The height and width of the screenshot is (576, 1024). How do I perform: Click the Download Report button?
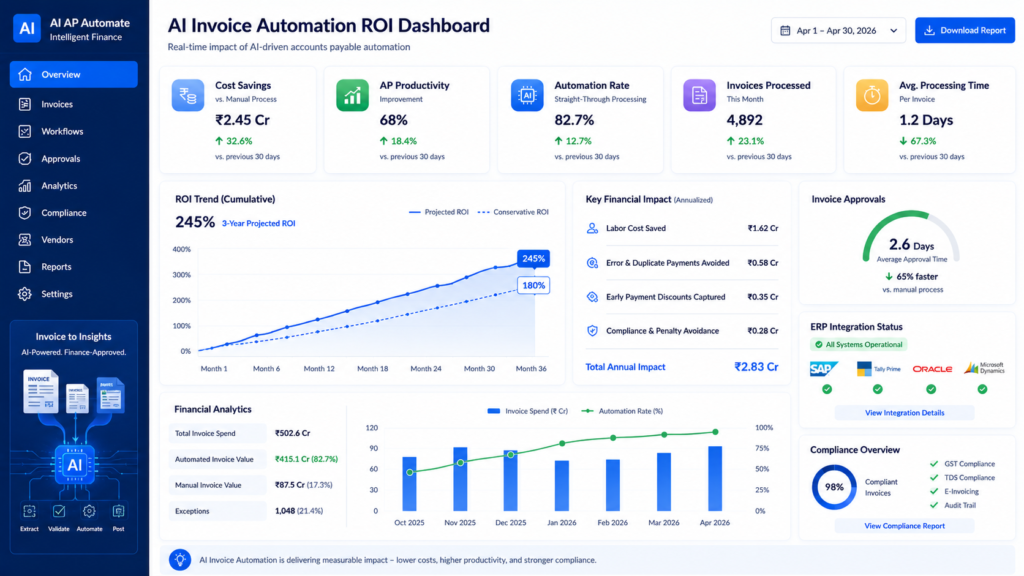(x=965, y=31)
